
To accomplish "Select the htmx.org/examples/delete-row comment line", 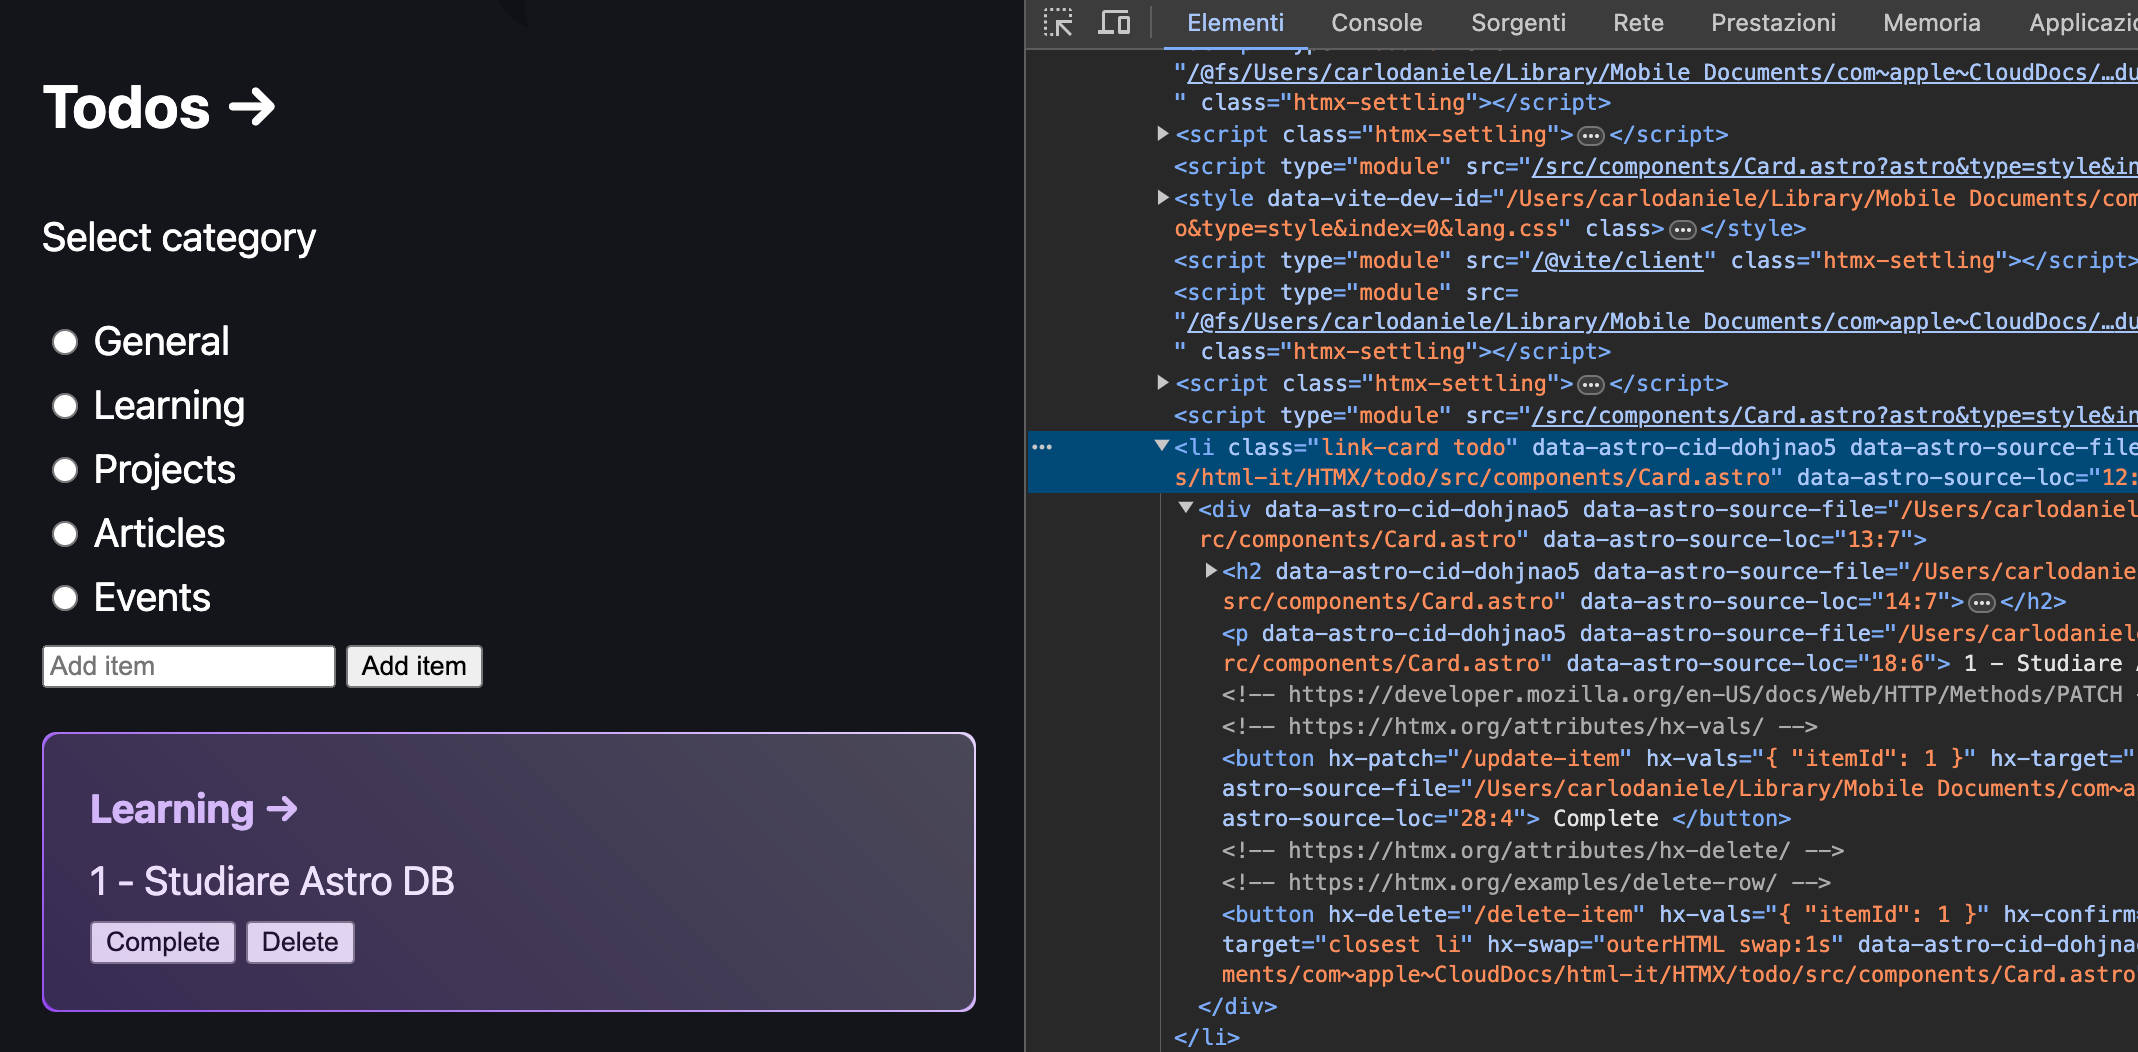I will (x=1526, y=882).
